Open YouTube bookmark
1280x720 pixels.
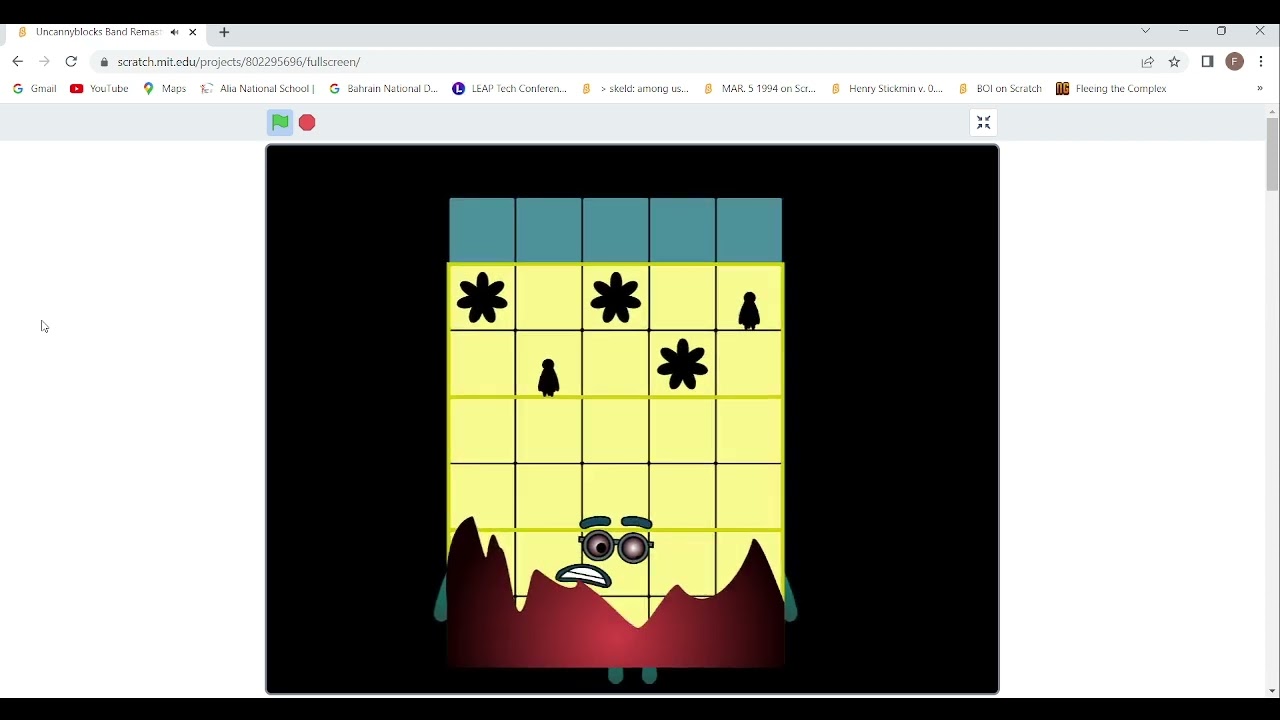coord(100,88)
